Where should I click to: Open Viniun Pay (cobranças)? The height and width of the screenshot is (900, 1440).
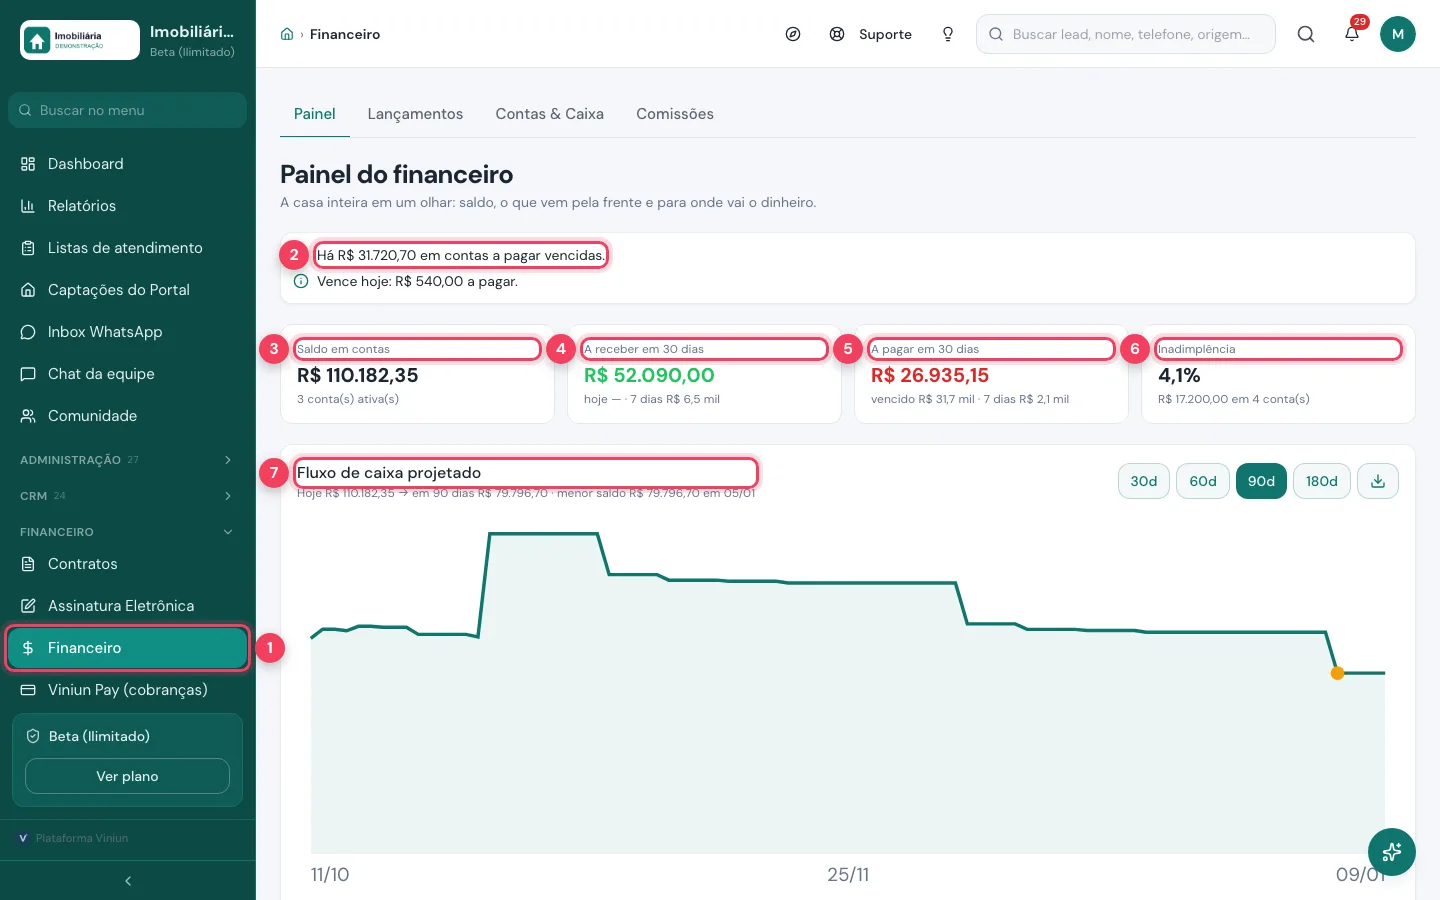click(x=128, y=690)
